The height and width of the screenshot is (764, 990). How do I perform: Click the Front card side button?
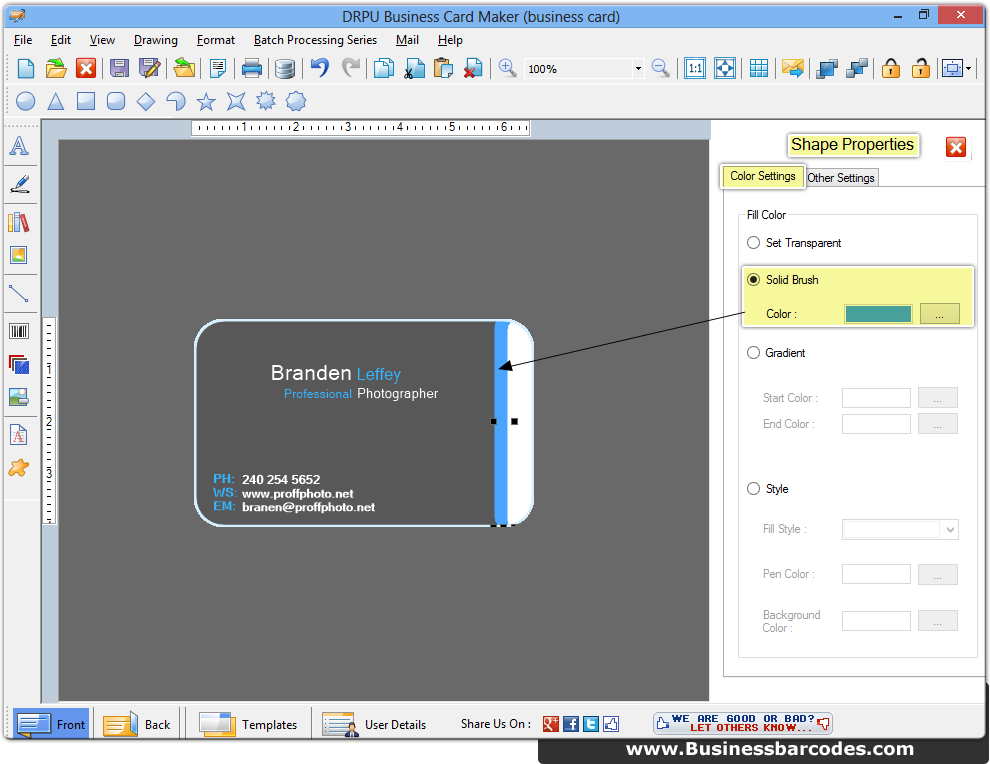pyautogui.click(x=51, y=724)
